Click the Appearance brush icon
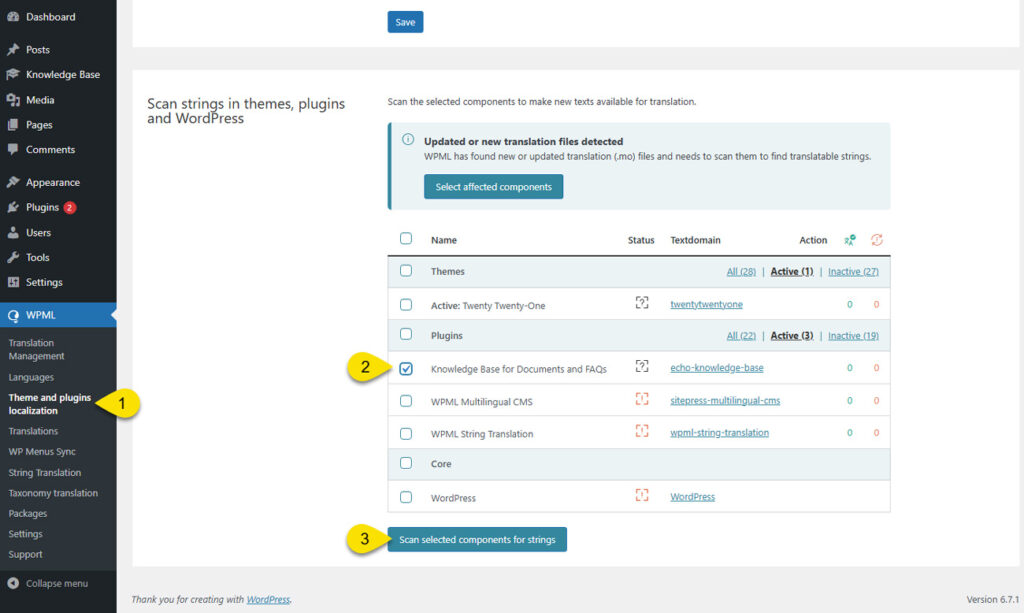1024x613 pixels. [x=13, y=182]
